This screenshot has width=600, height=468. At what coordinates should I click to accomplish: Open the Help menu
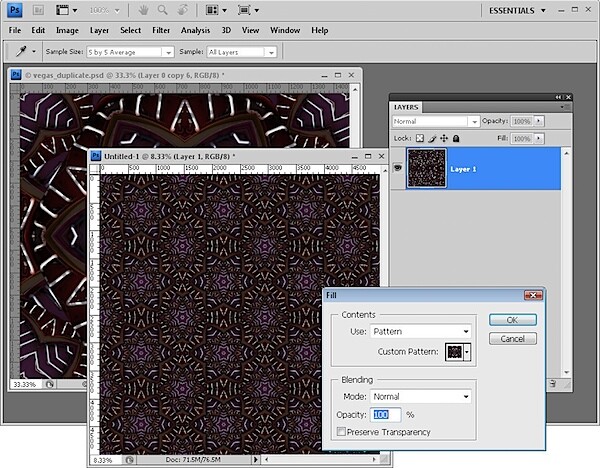320,30
